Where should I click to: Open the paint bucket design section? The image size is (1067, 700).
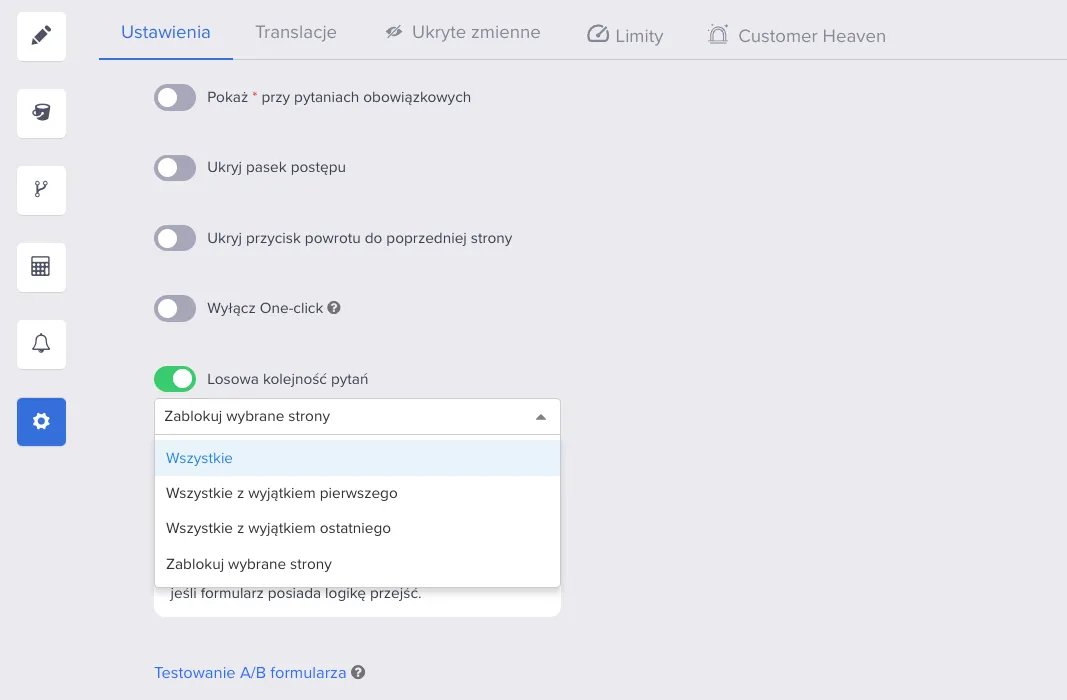(42, 113)
